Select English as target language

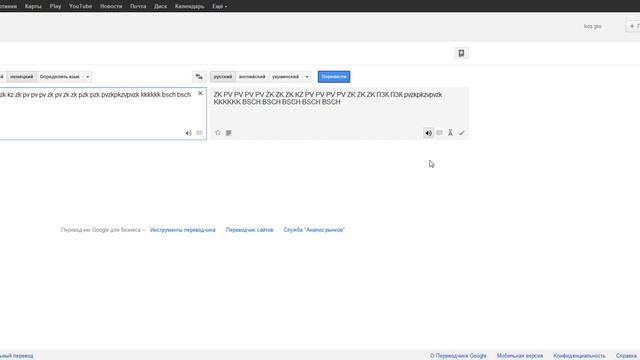pos(252,77)
